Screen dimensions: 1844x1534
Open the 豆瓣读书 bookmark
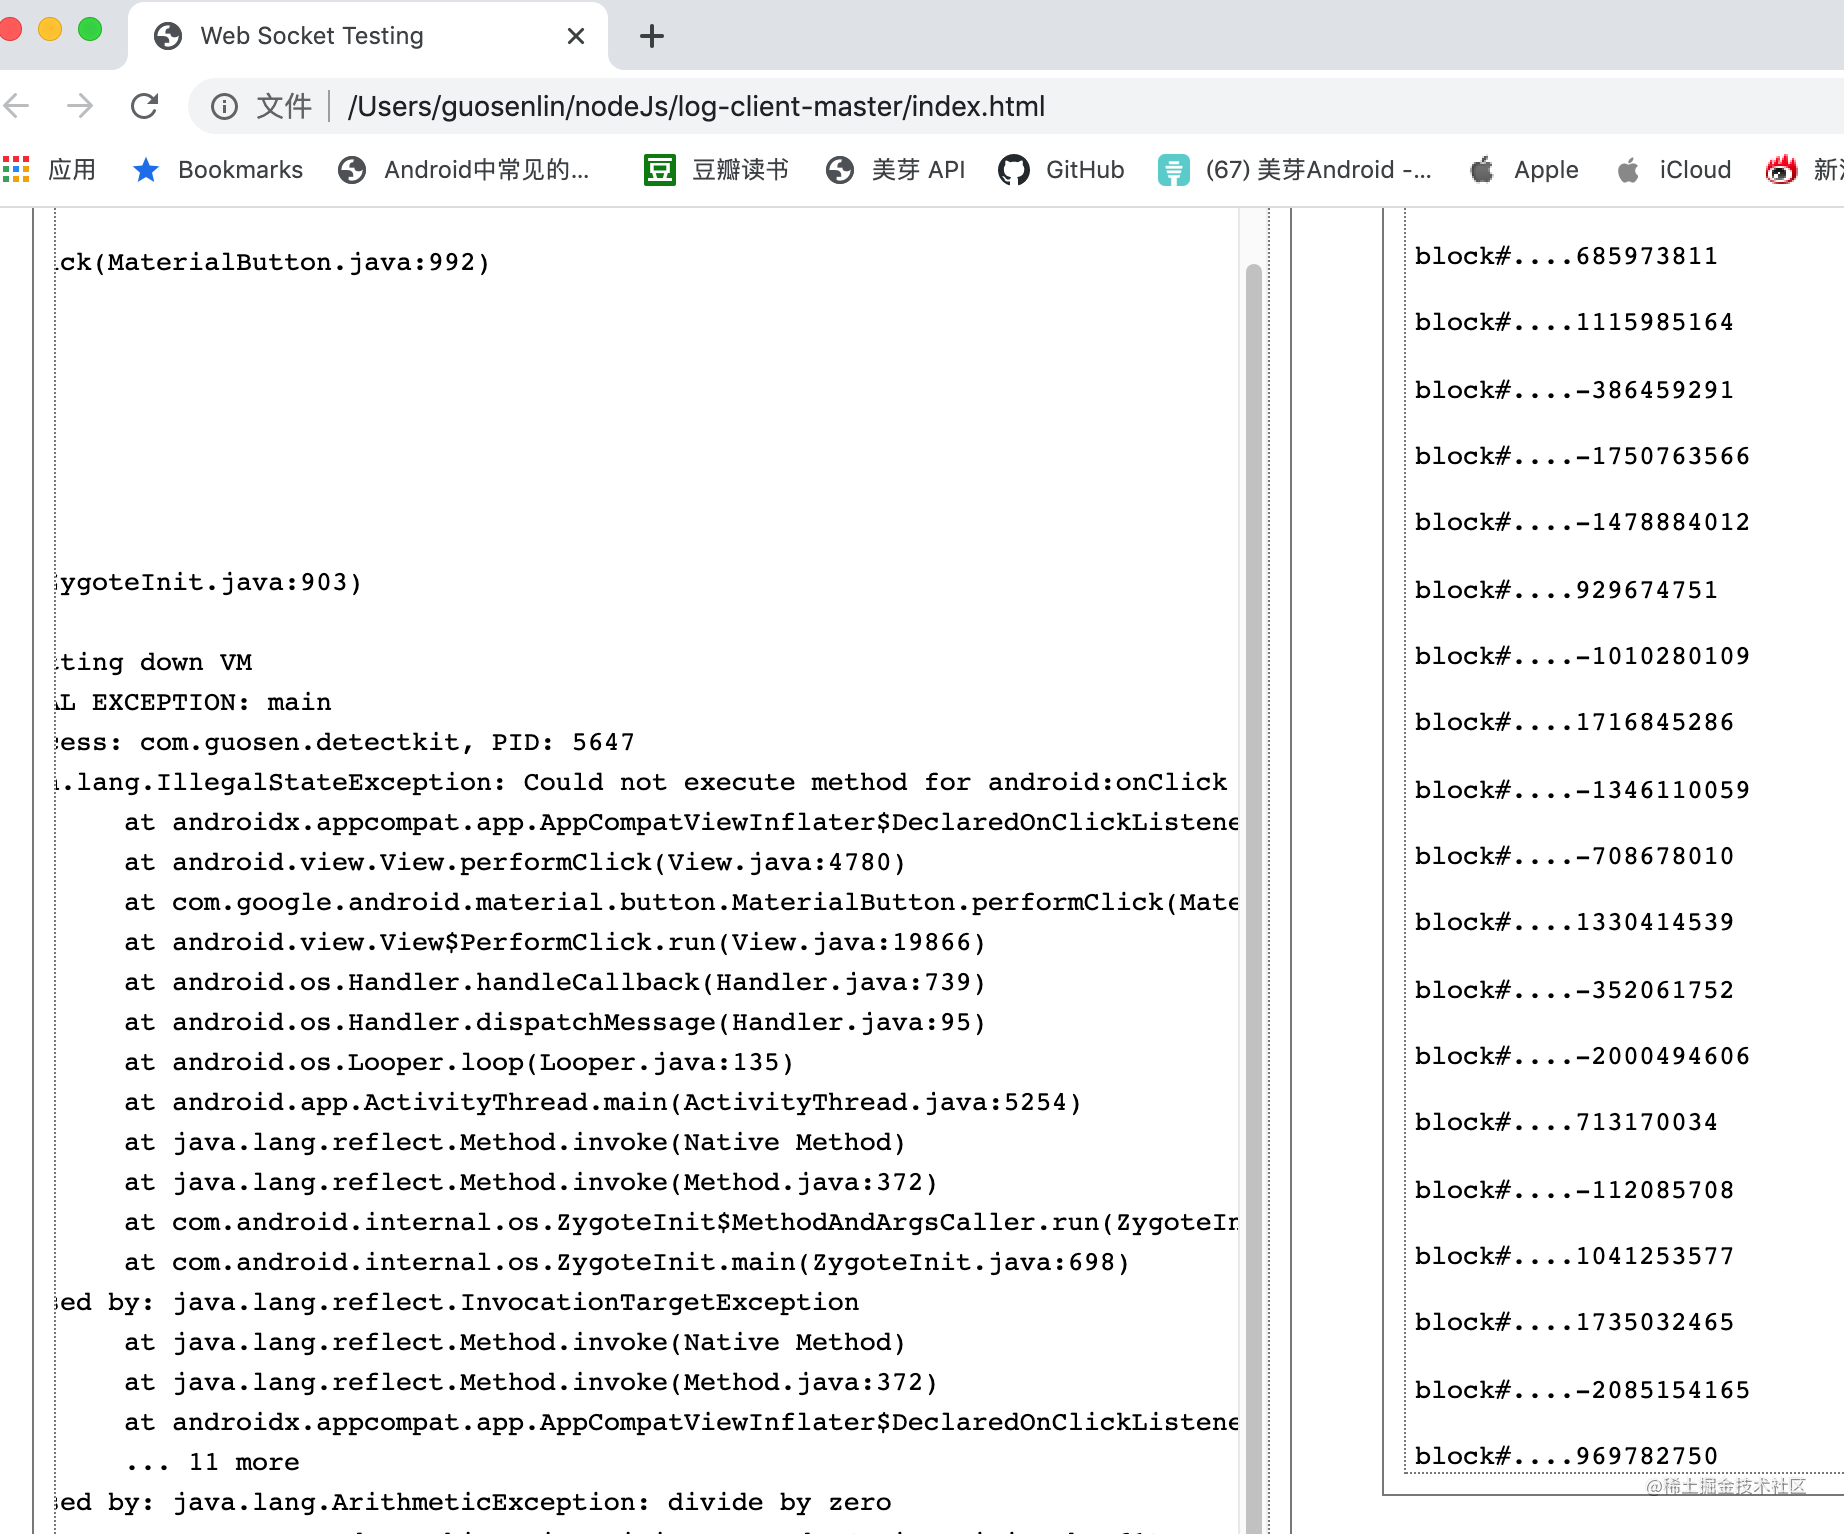pos(716,170)
